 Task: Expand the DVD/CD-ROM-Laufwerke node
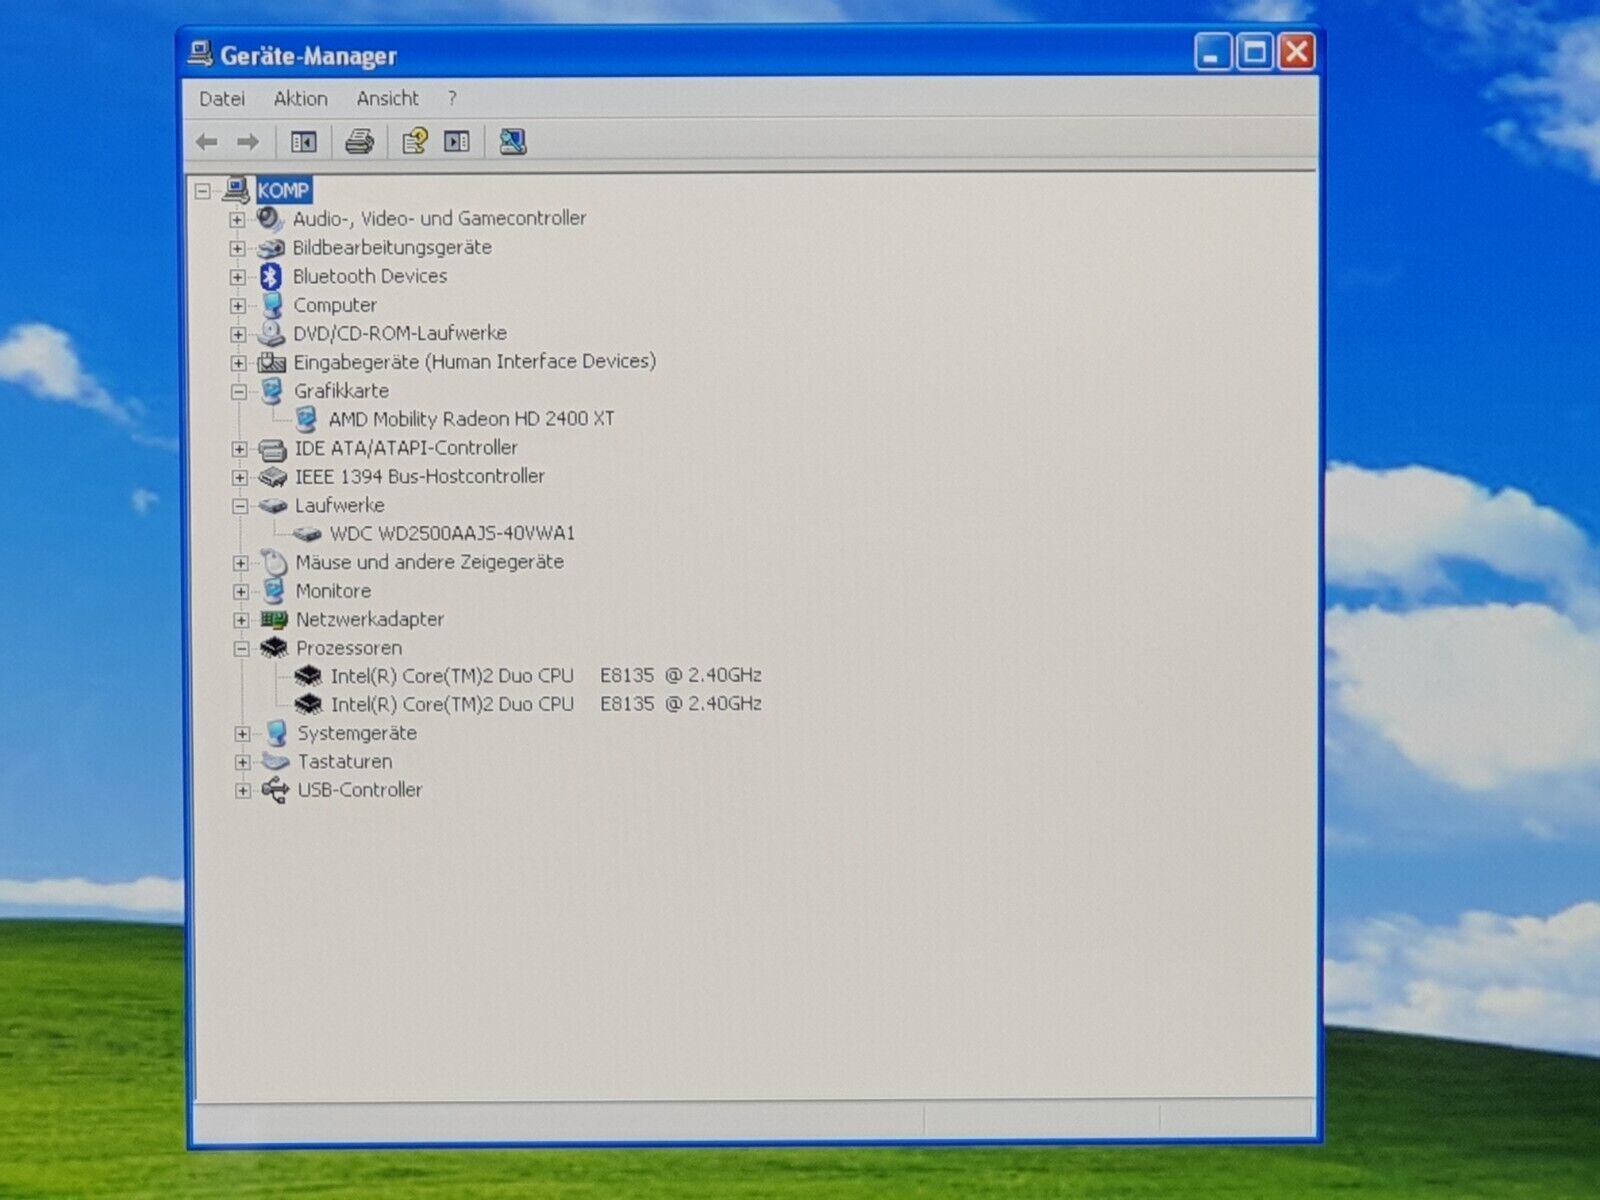coord(238,334)
